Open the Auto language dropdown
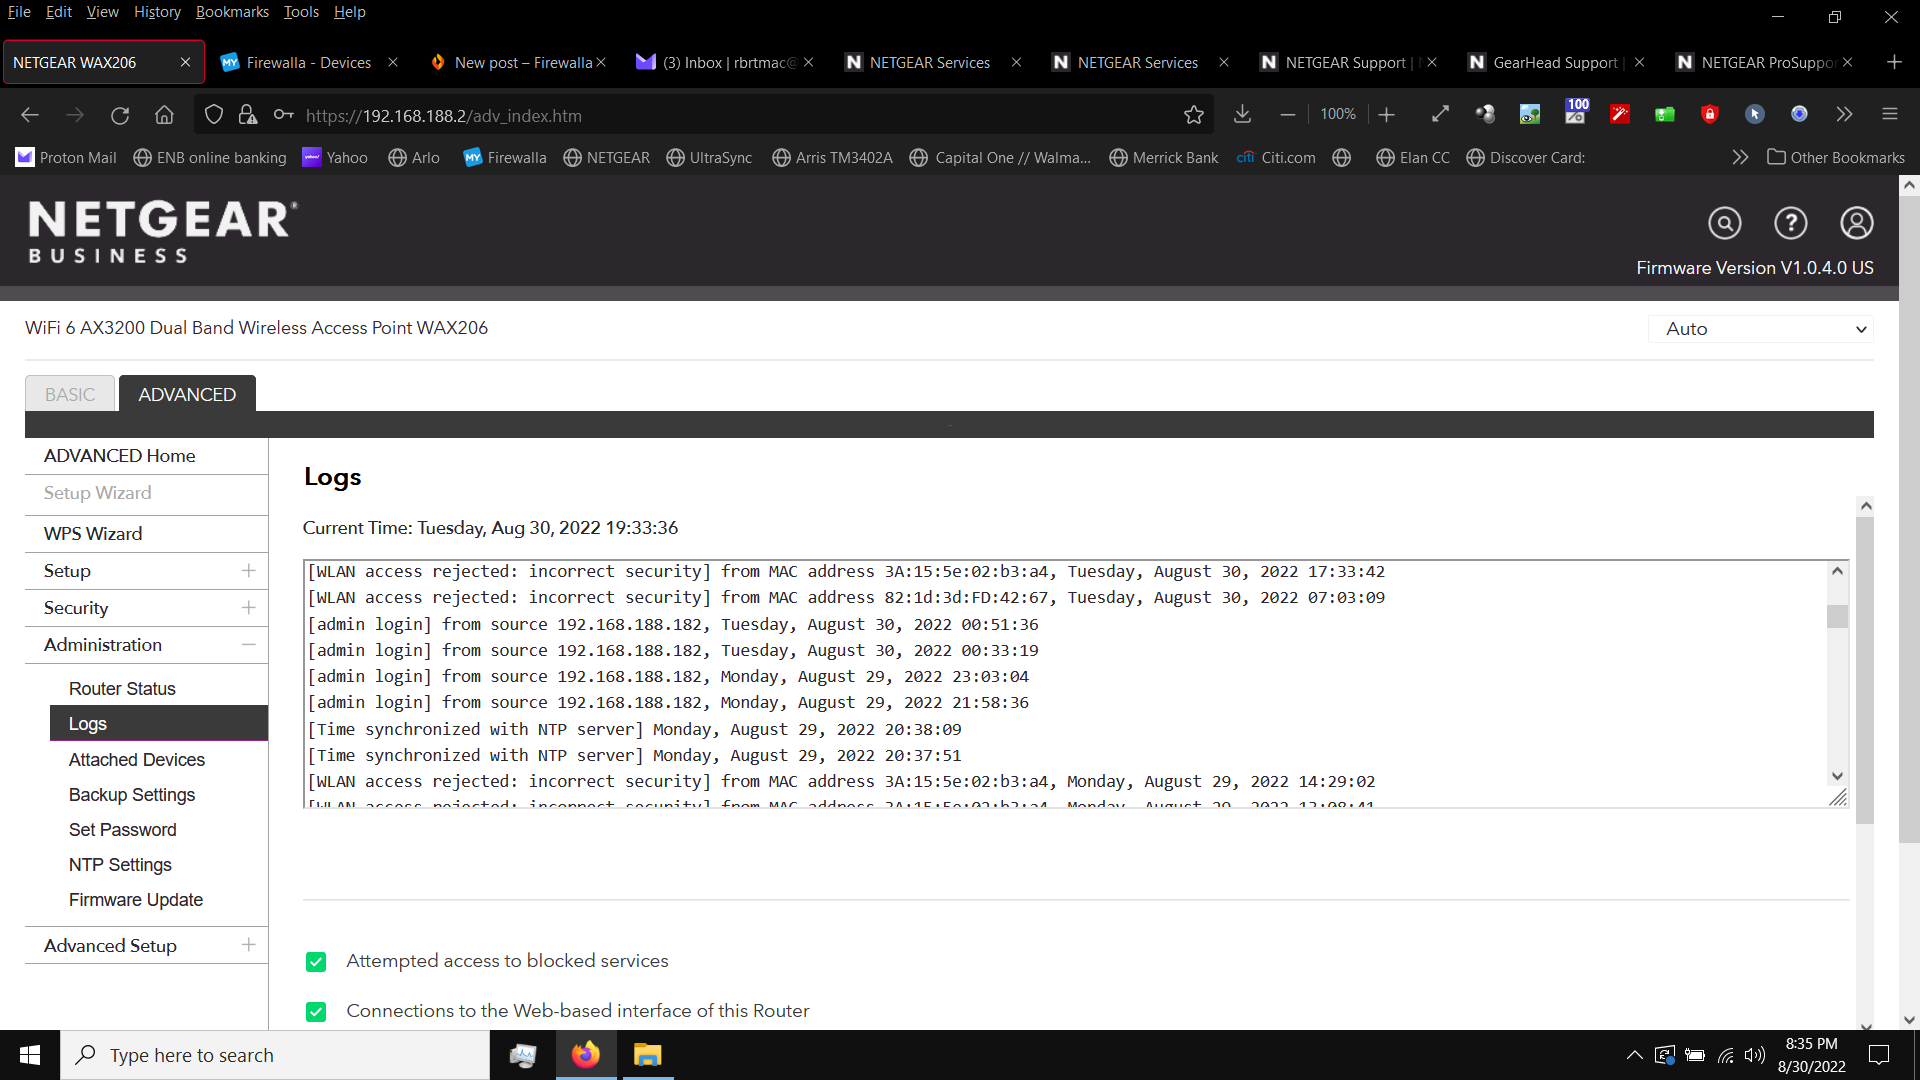 click(1760, 329)
